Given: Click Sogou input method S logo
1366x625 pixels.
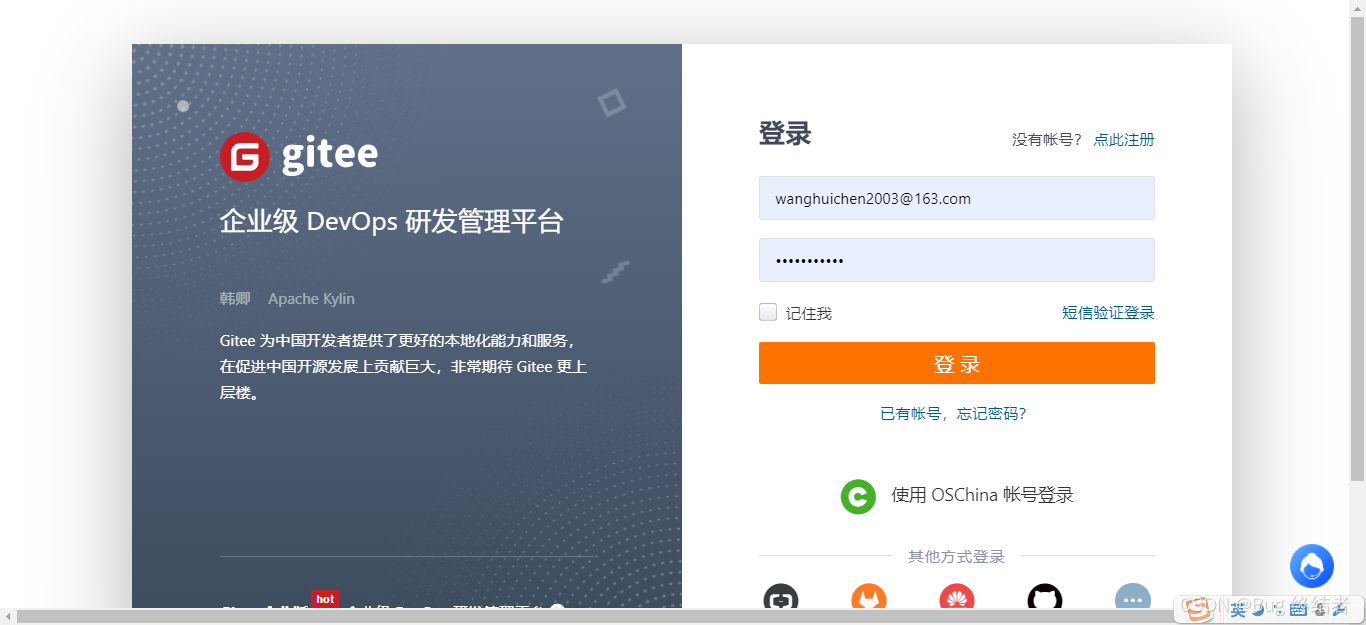Looking at the screenshot, I should tap(1197, 608).
